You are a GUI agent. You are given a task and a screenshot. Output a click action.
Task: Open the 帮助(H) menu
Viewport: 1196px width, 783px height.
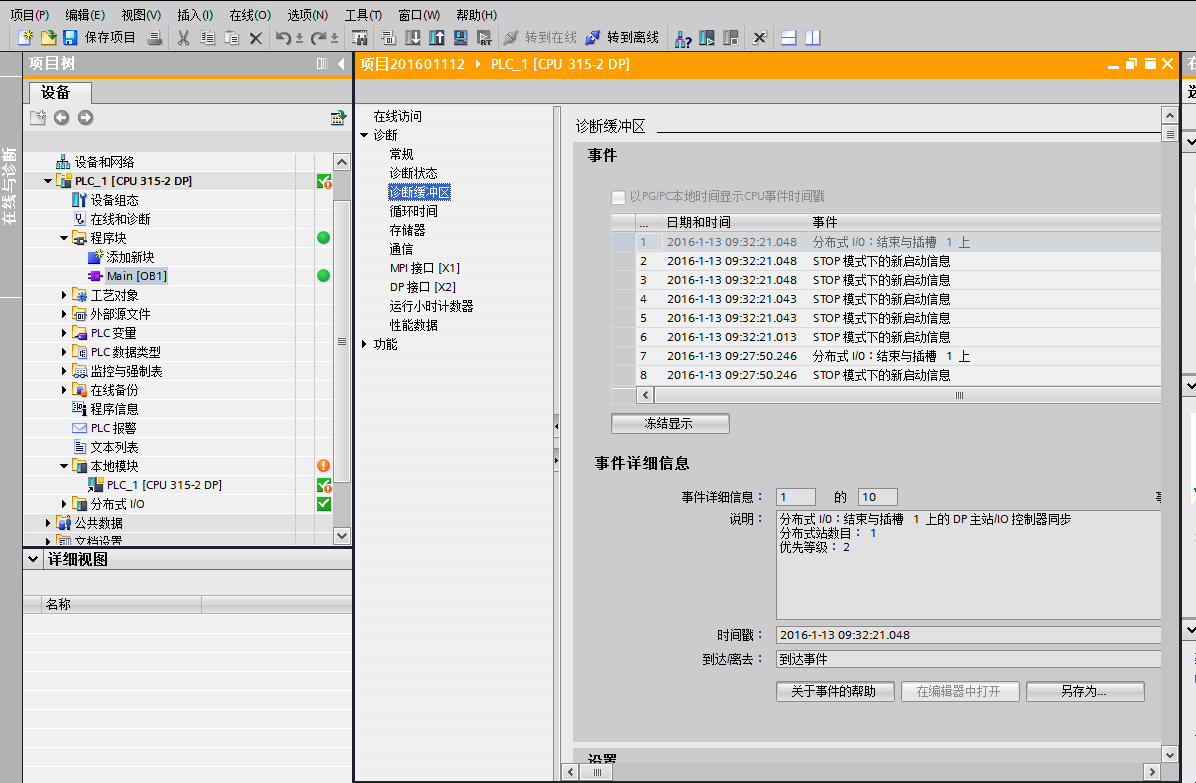pos(476,14)
